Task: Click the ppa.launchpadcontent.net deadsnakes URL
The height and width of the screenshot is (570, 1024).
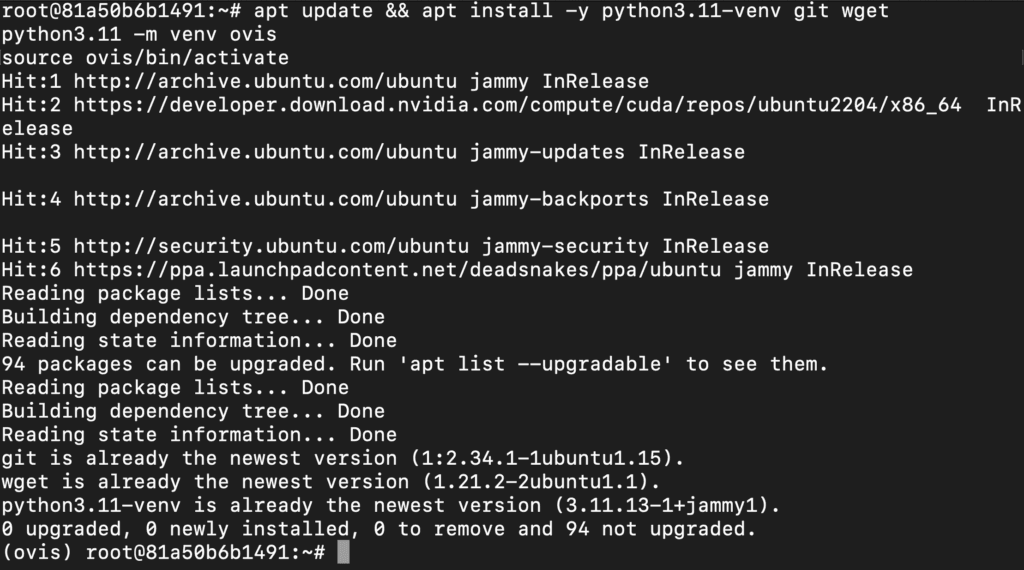Action: click(x=397, y=270)
